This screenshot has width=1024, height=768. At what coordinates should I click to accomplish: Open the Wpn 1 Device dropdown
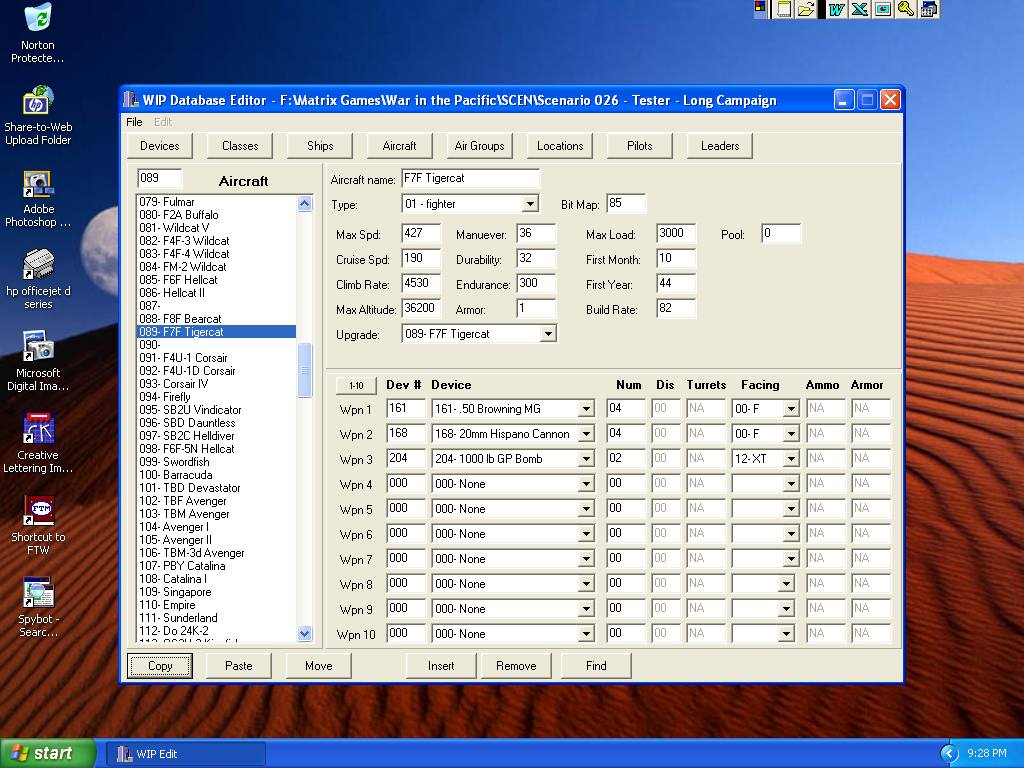[586, 409]
